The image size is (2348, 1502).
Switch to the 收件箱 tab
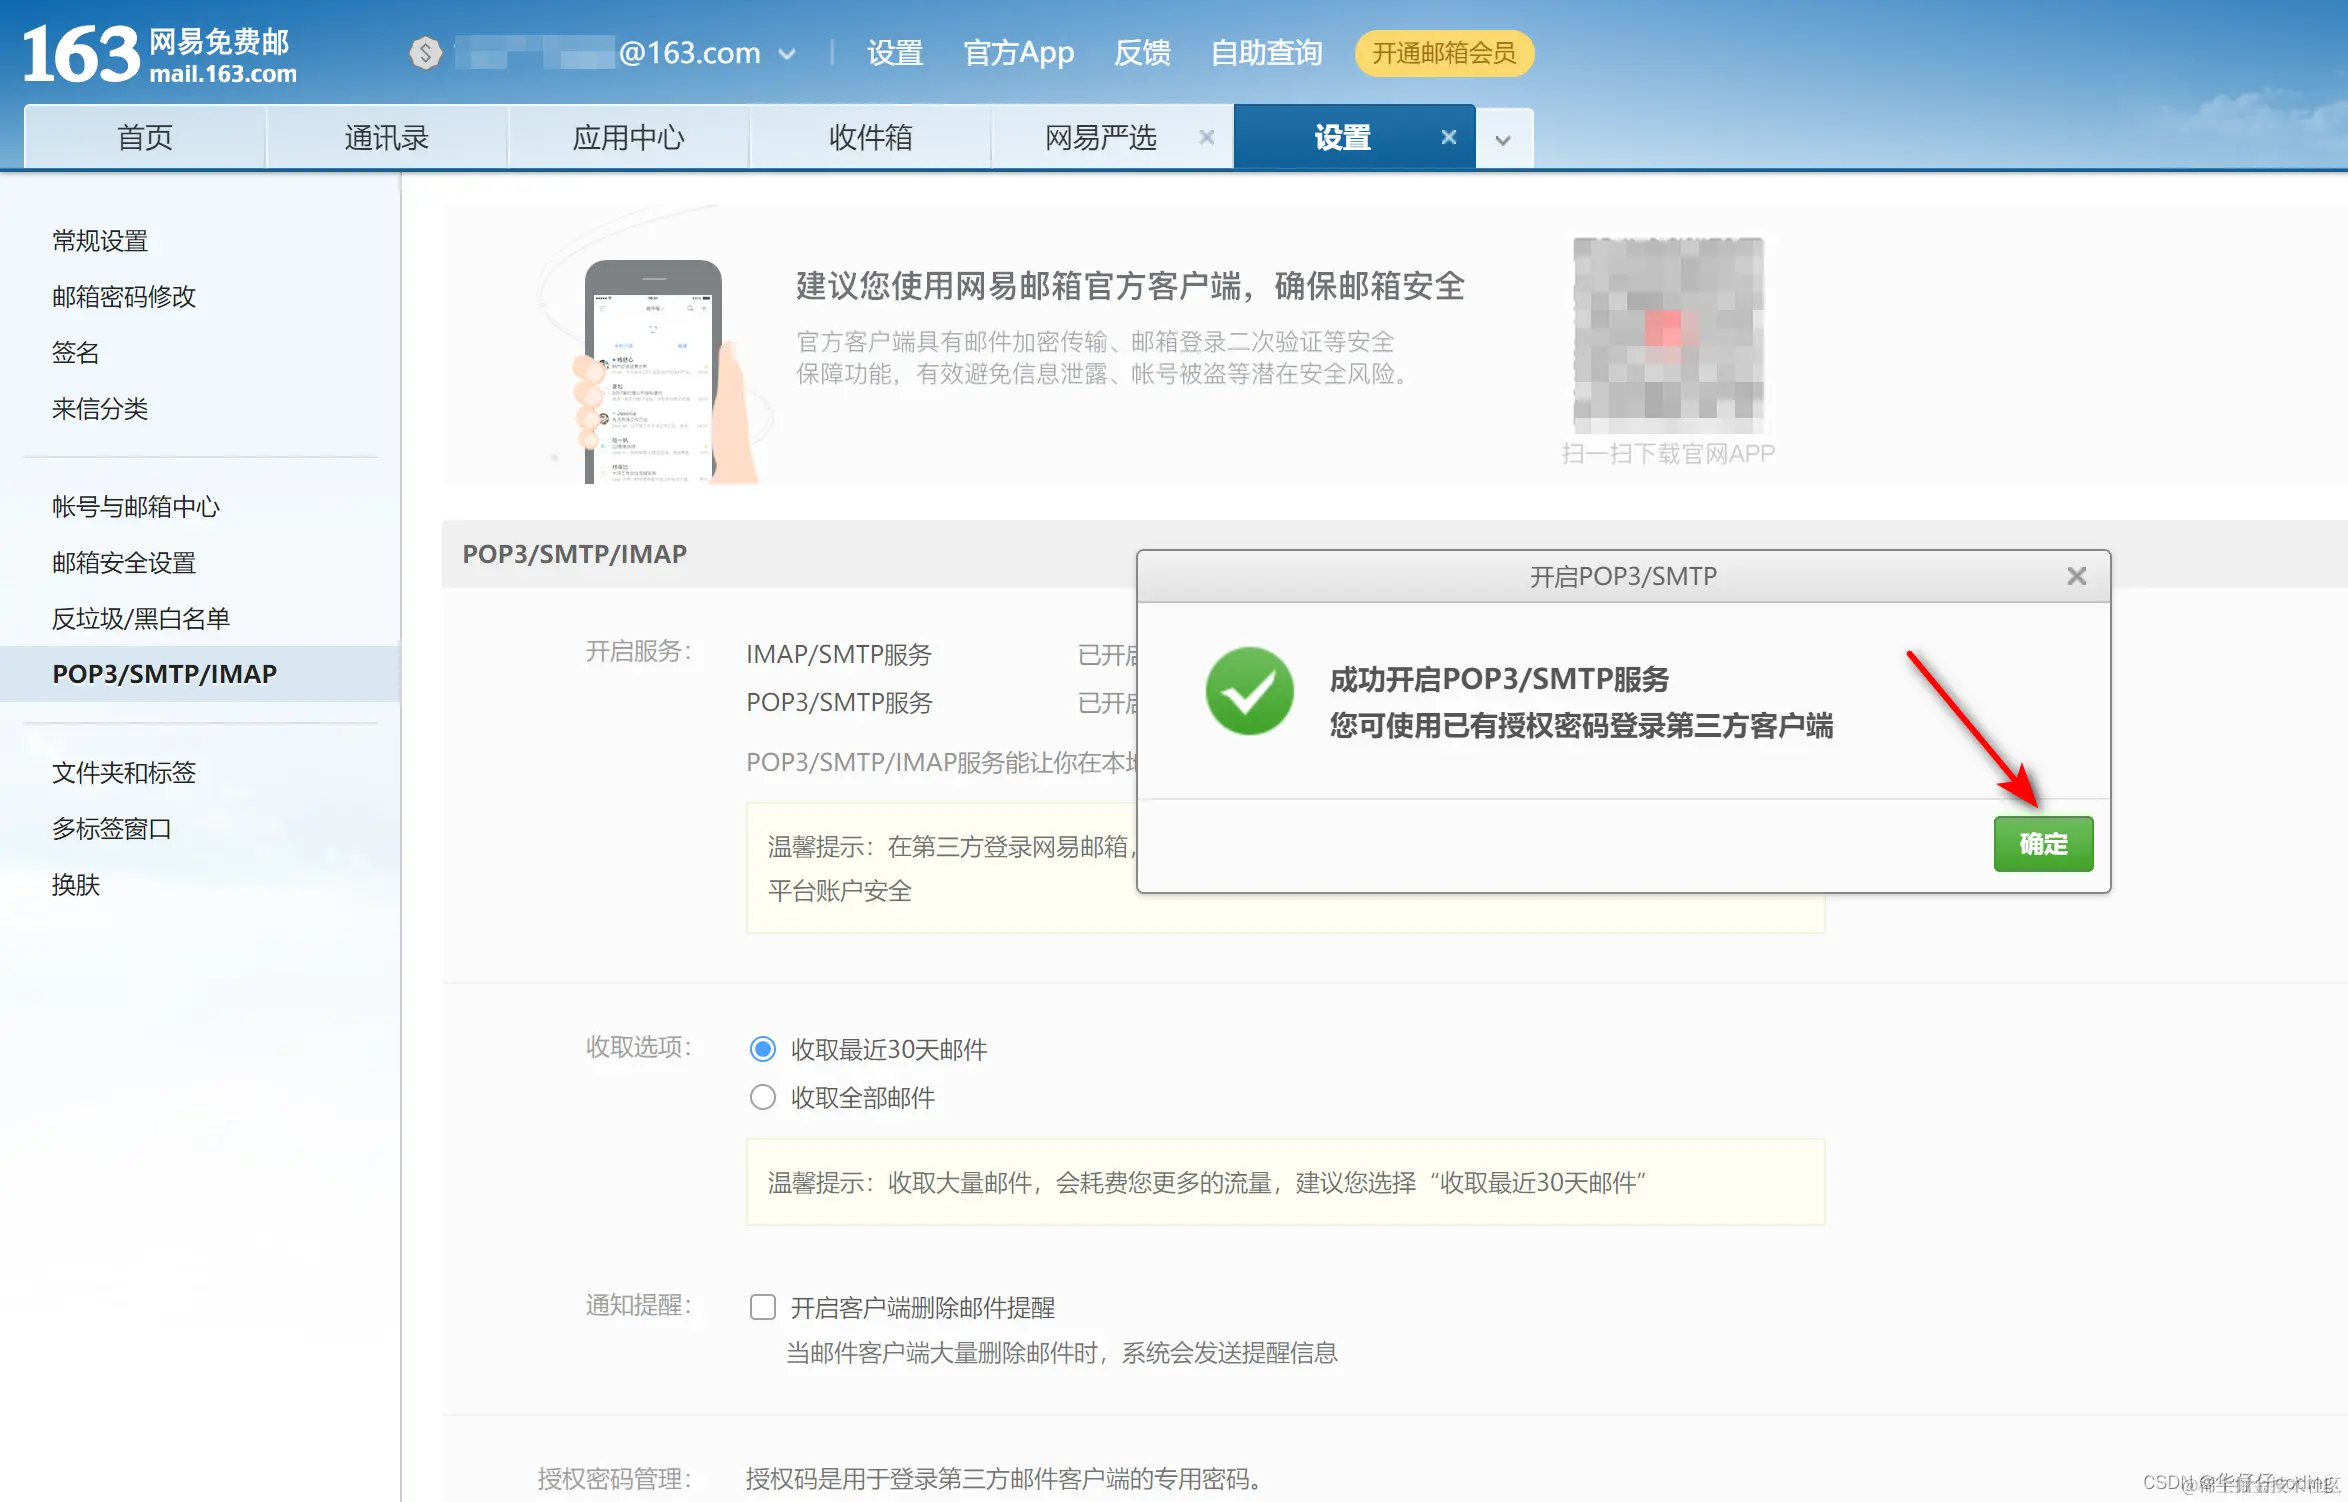pyautogui.click(x=869, y=137)
